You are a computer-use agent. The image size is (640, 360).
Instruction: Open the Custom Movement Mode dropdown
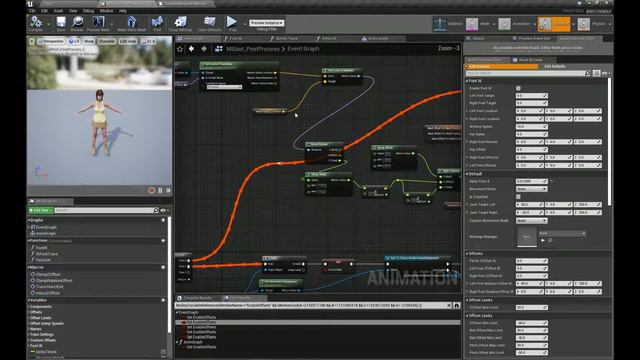point(531,220)
